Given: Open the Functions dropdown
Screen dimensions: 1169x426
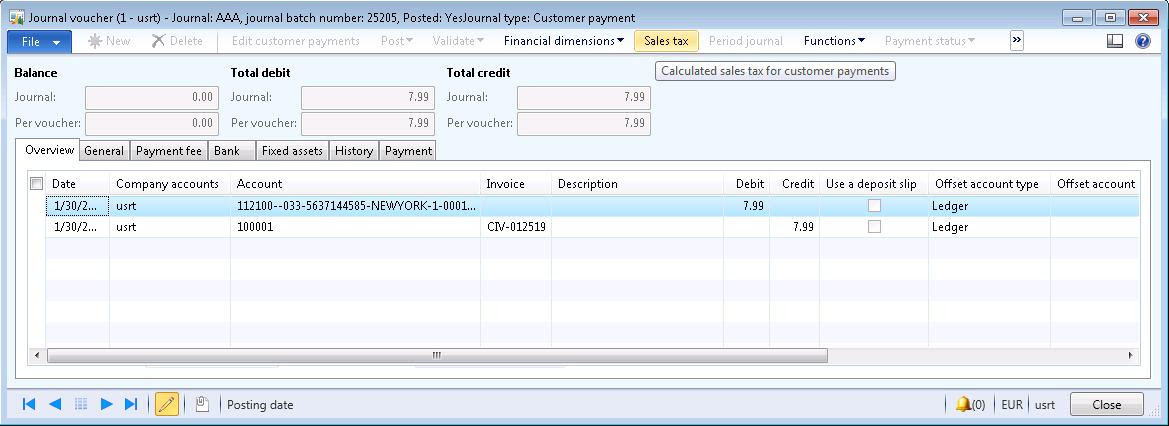Looking at the screenshot, I should click(834, 41).
